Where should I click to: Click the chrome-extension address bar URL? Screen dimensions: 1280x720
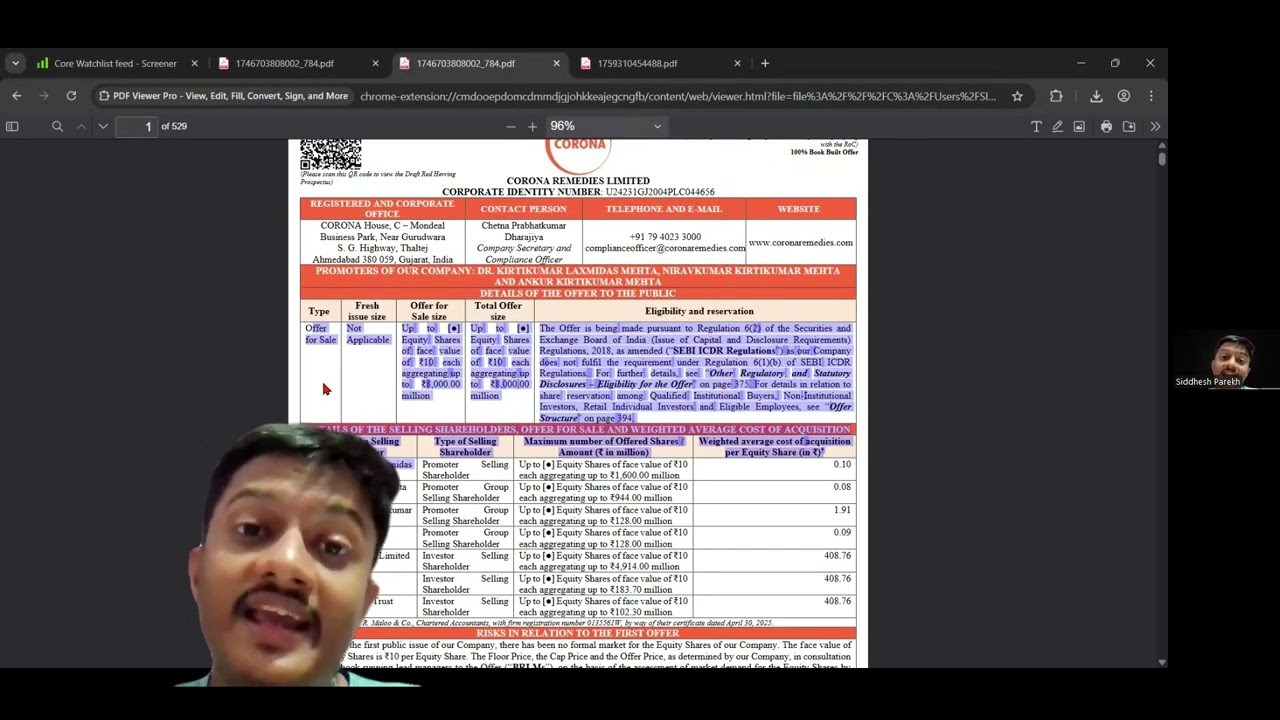(x=678, y=96)
